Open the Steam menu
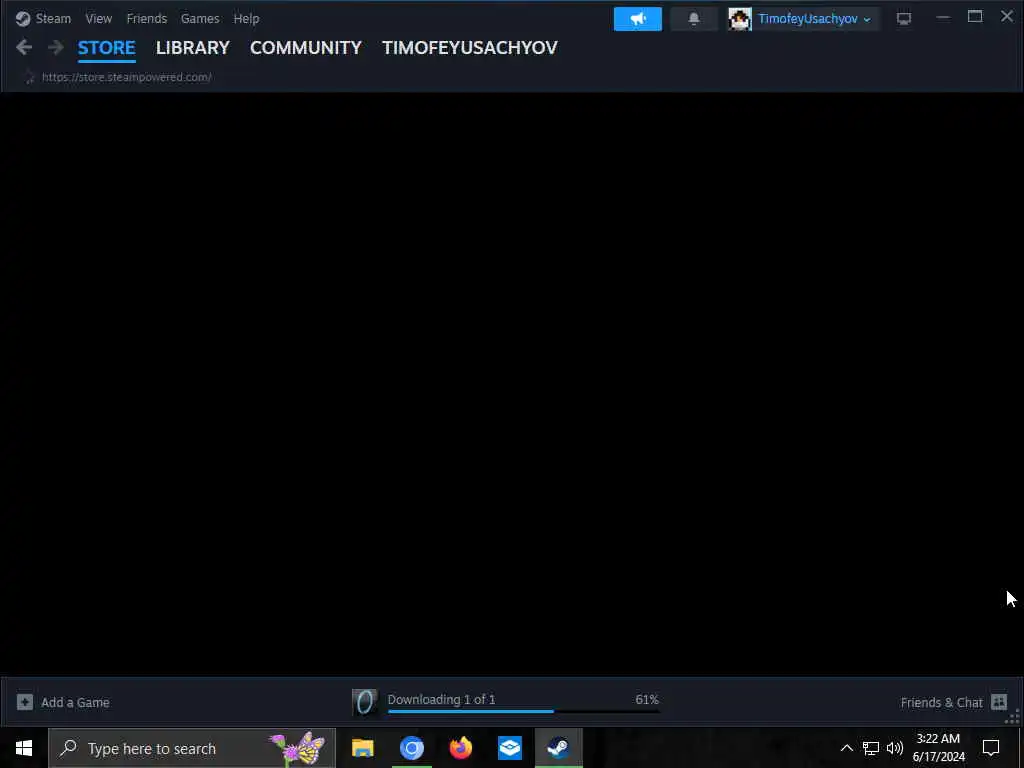This screenshot has width=1024, height=768. pos(53,18)
